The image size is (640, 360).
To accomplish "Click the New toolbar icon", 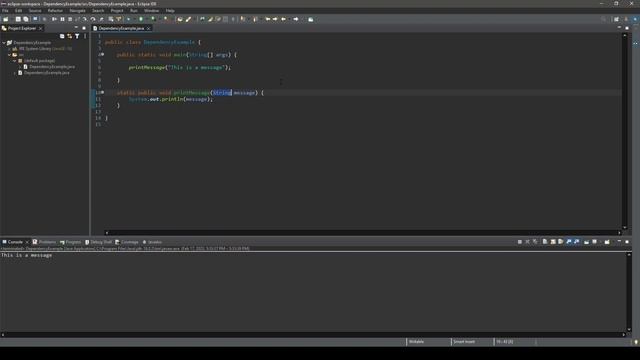I will tap(6, 19).
